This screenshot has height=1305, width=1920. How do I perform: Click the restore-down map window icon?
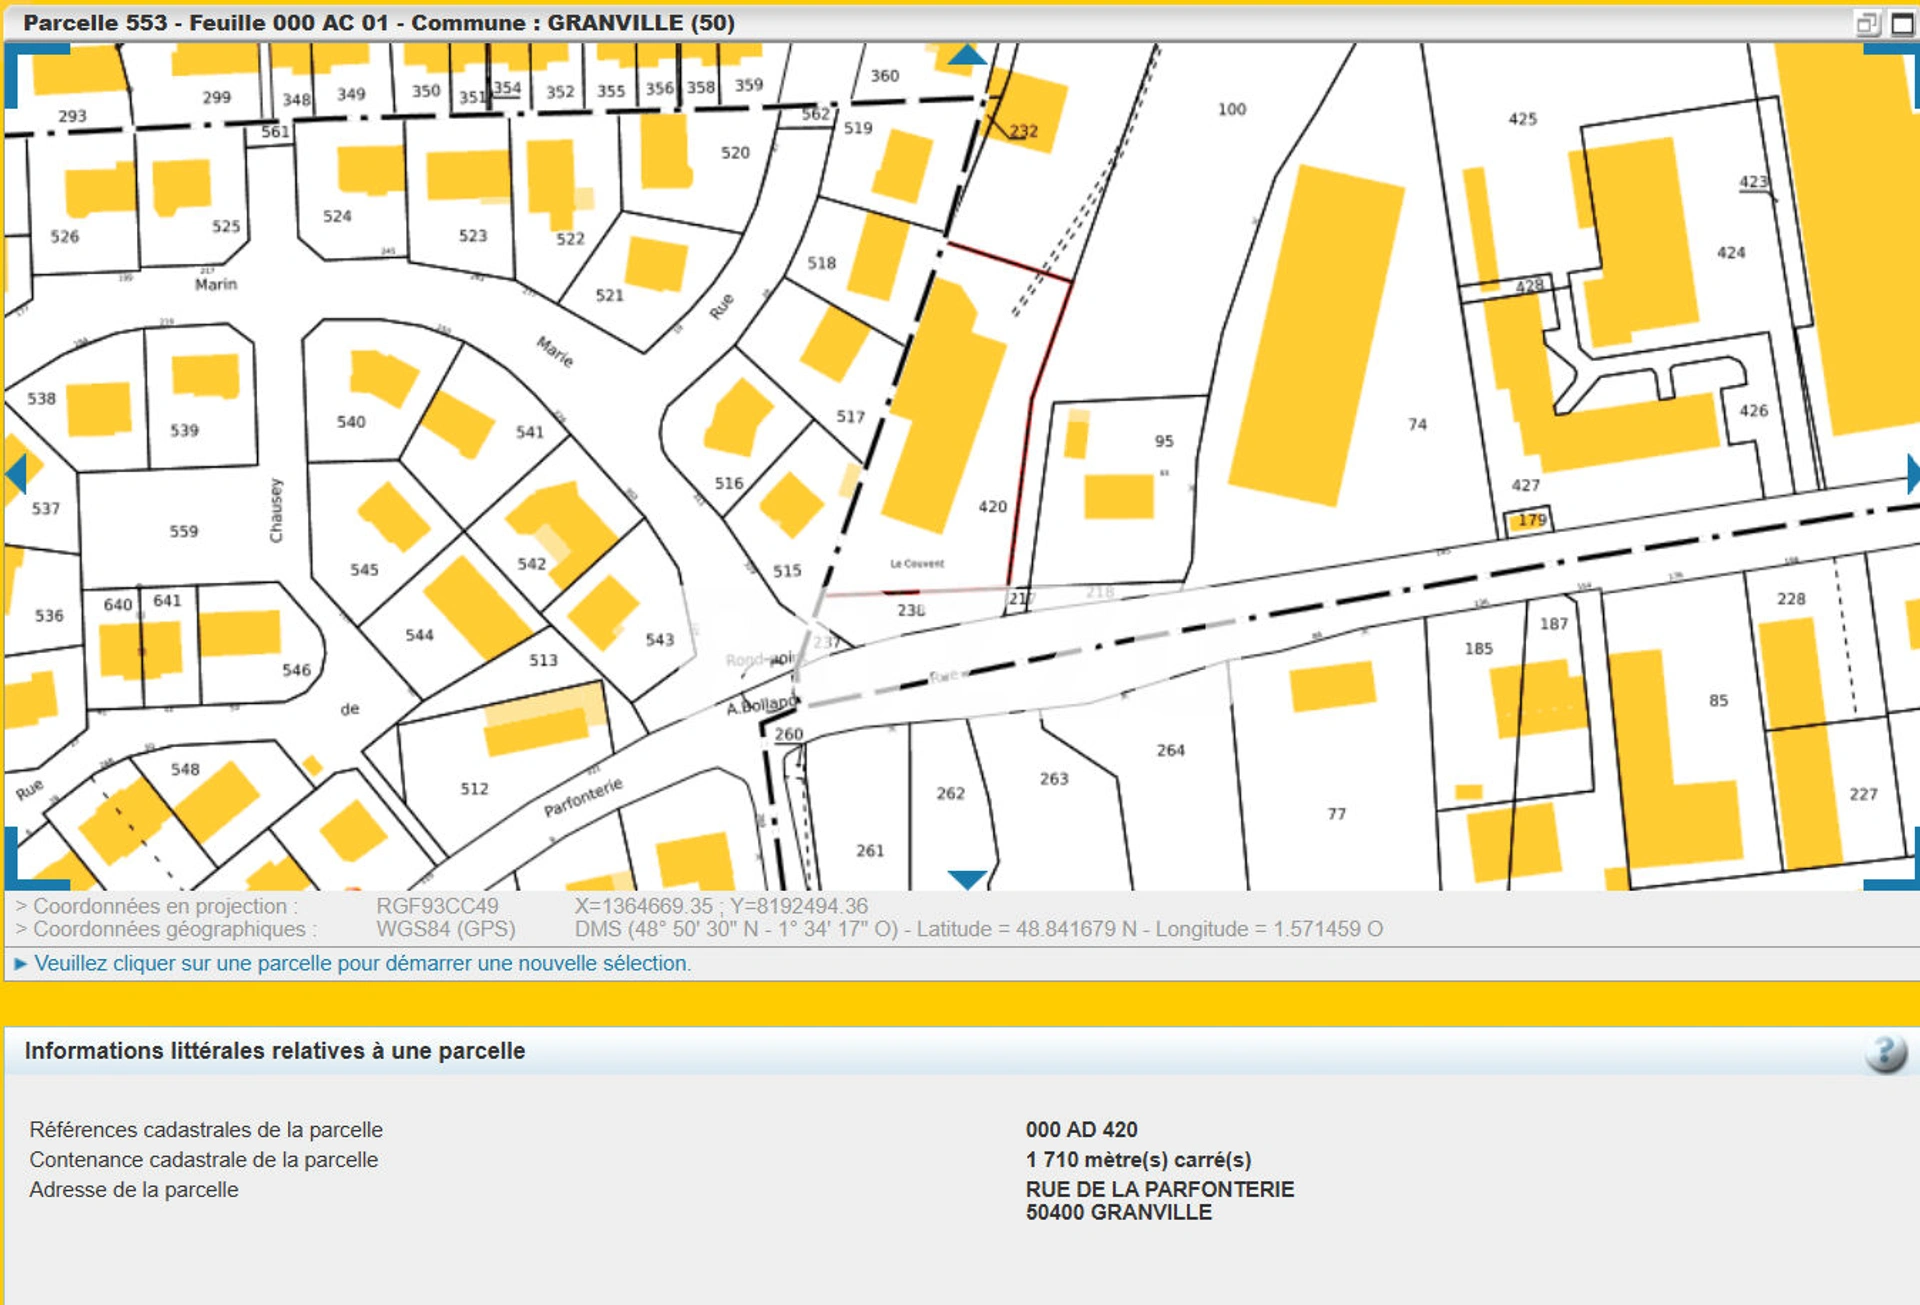click(1866, 23)
